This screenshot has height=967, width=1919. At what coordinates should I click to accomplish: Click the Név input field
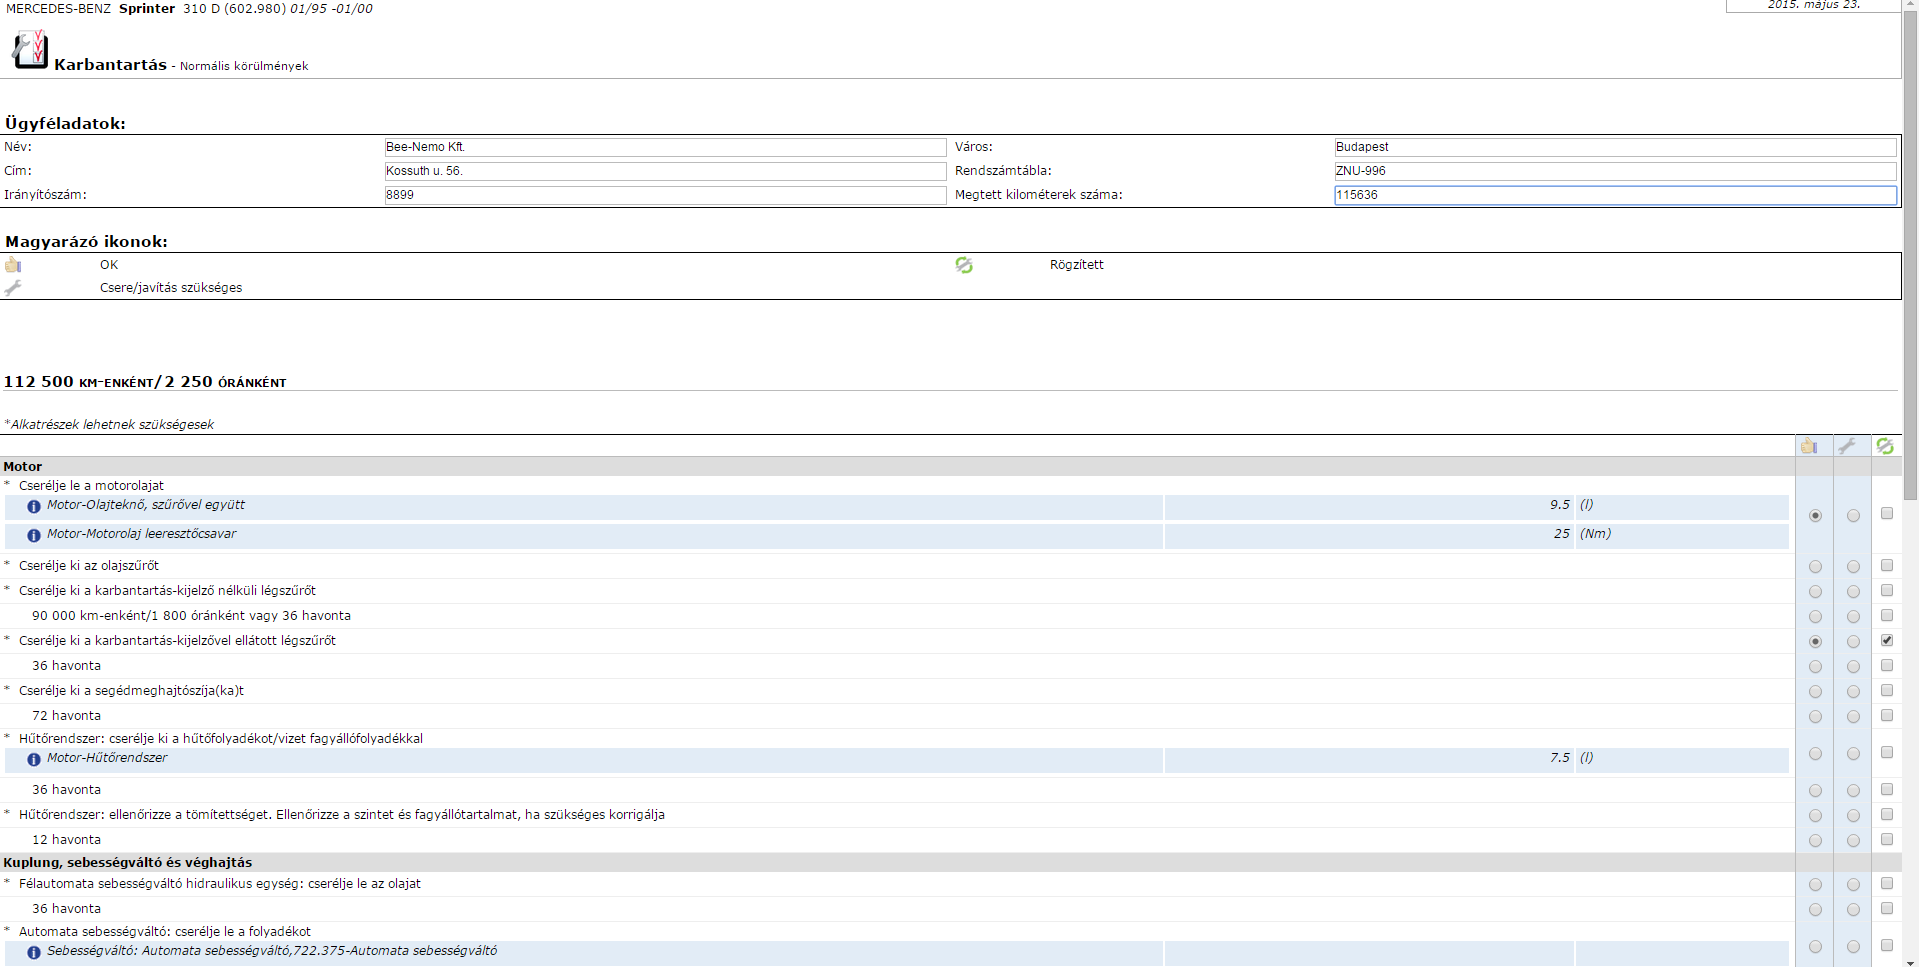pyautogui.click(x=664, y=147)
